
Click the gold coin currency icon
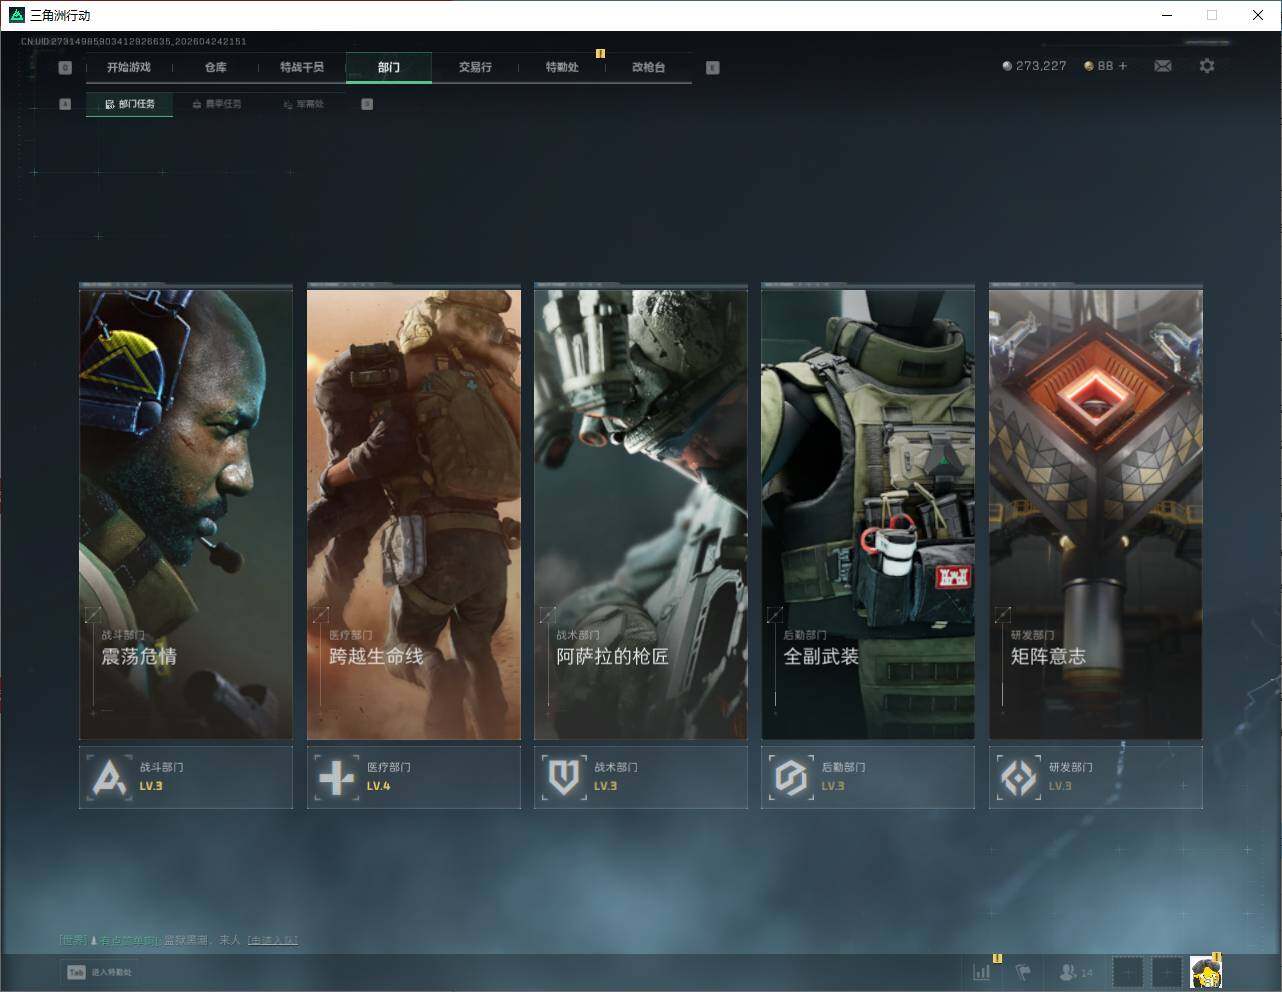coord(1089,66)
